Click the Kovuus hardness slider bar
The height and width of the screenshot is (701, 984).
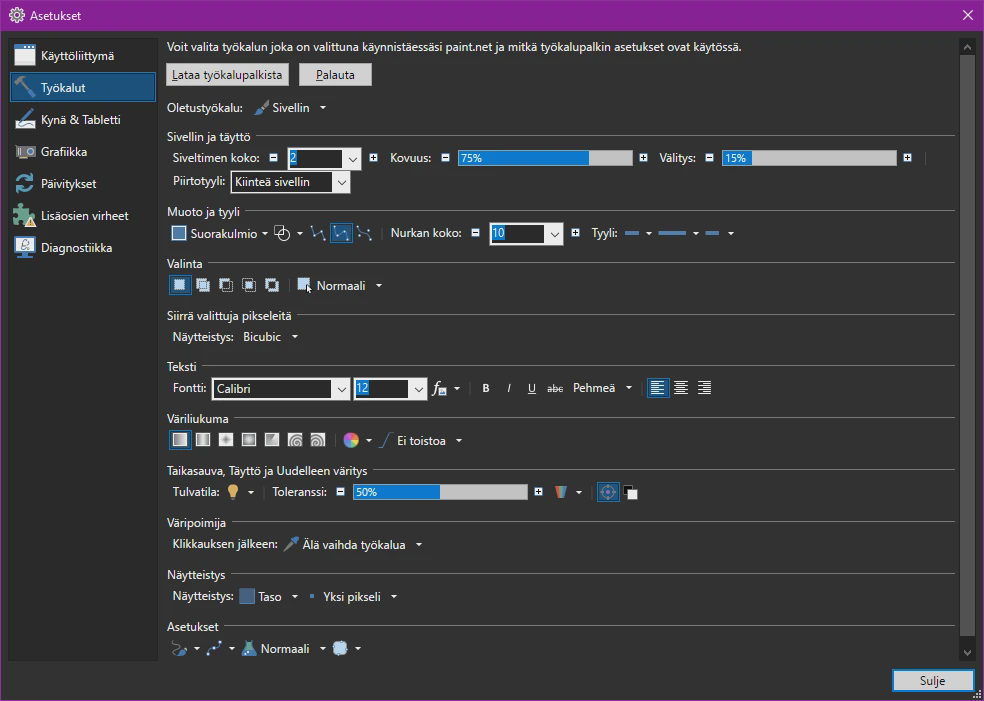[x=545, y=158]
